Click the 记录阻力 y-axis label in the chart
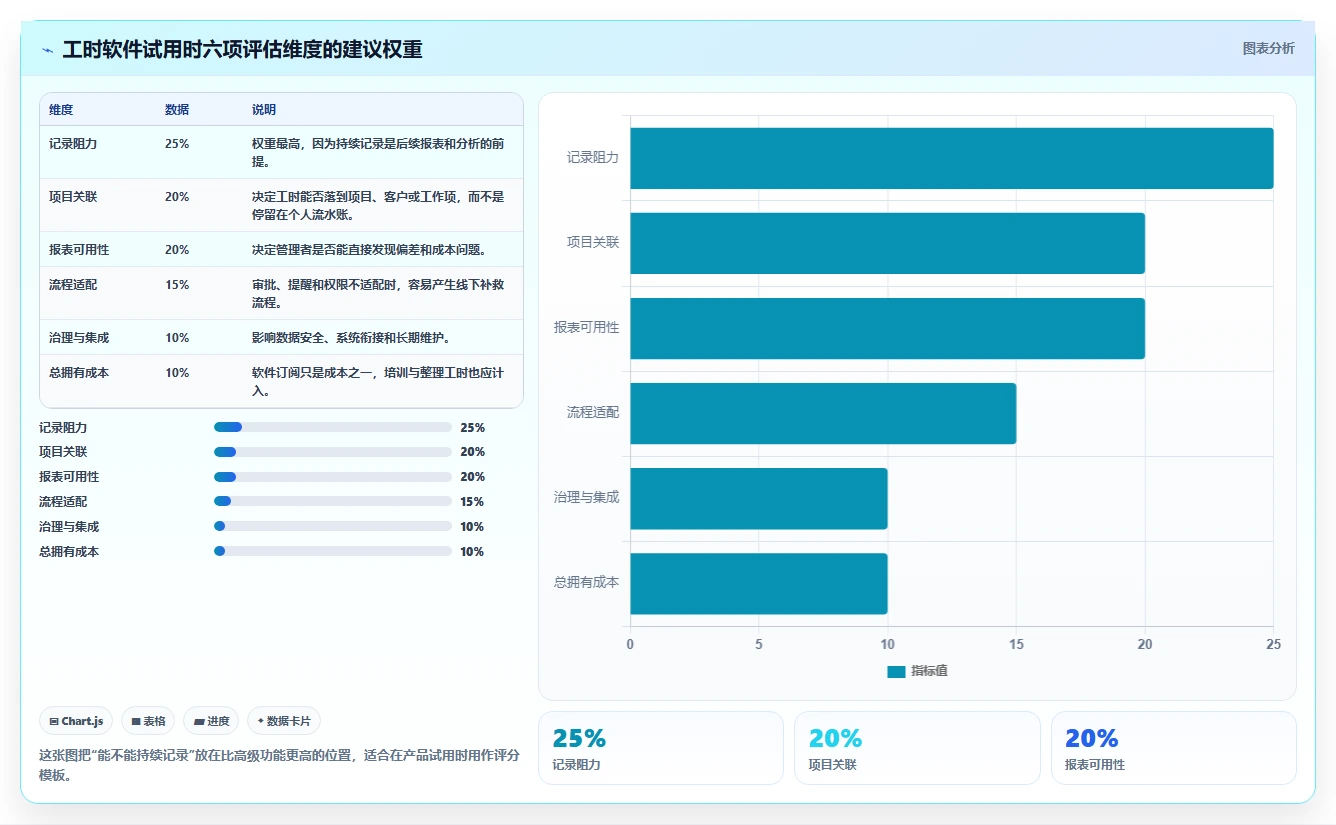Image resolution: width=1336 pixels, height=825 pixels. pyautogui.click(x=593, y=158)
